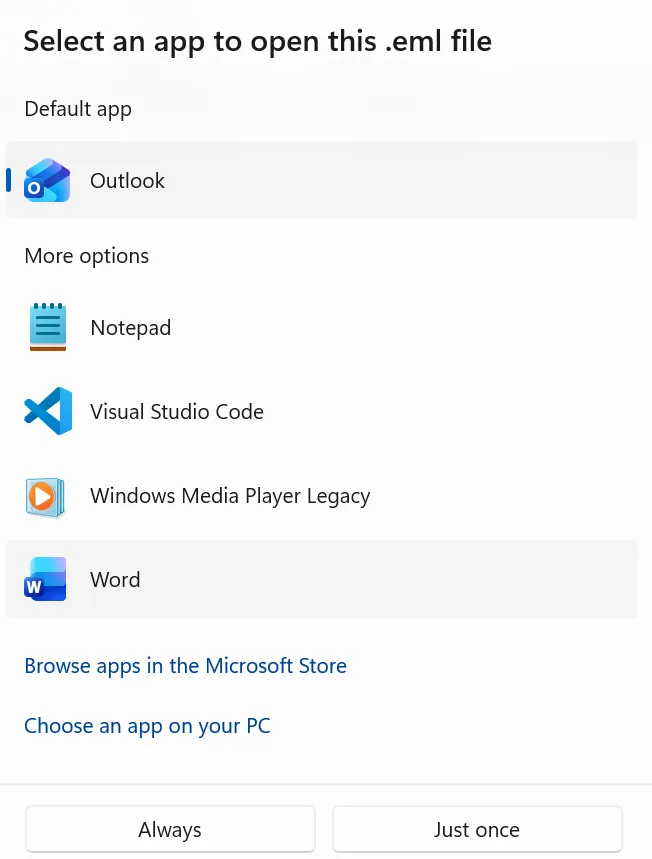Click the Default app heading
The width and height of the screenshot is (652, 859).
[78, 109]
